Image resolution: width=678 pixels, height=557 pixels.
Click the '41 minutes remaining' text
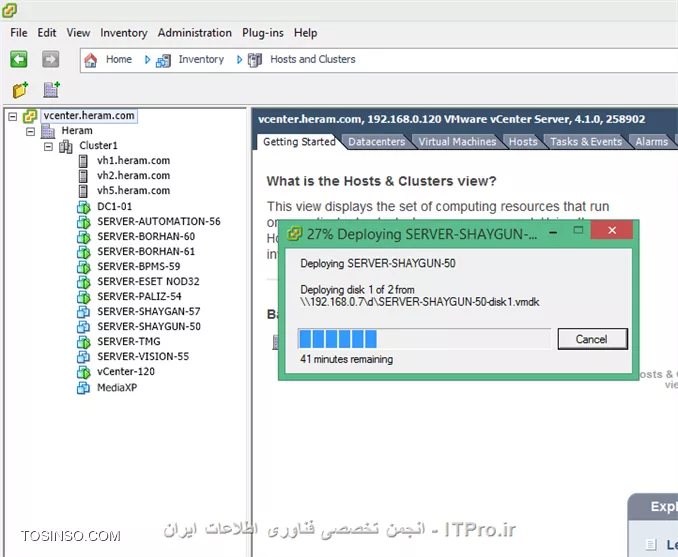click(x=347, y=359)
